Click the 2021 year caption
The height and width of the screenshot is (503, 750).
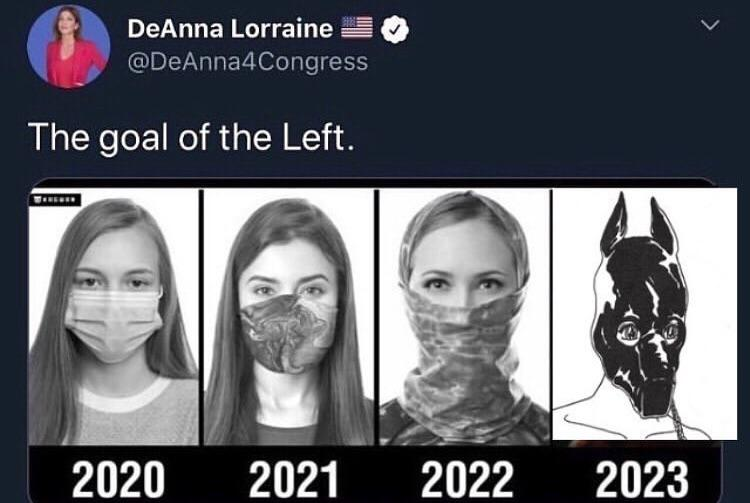point(293,479)
